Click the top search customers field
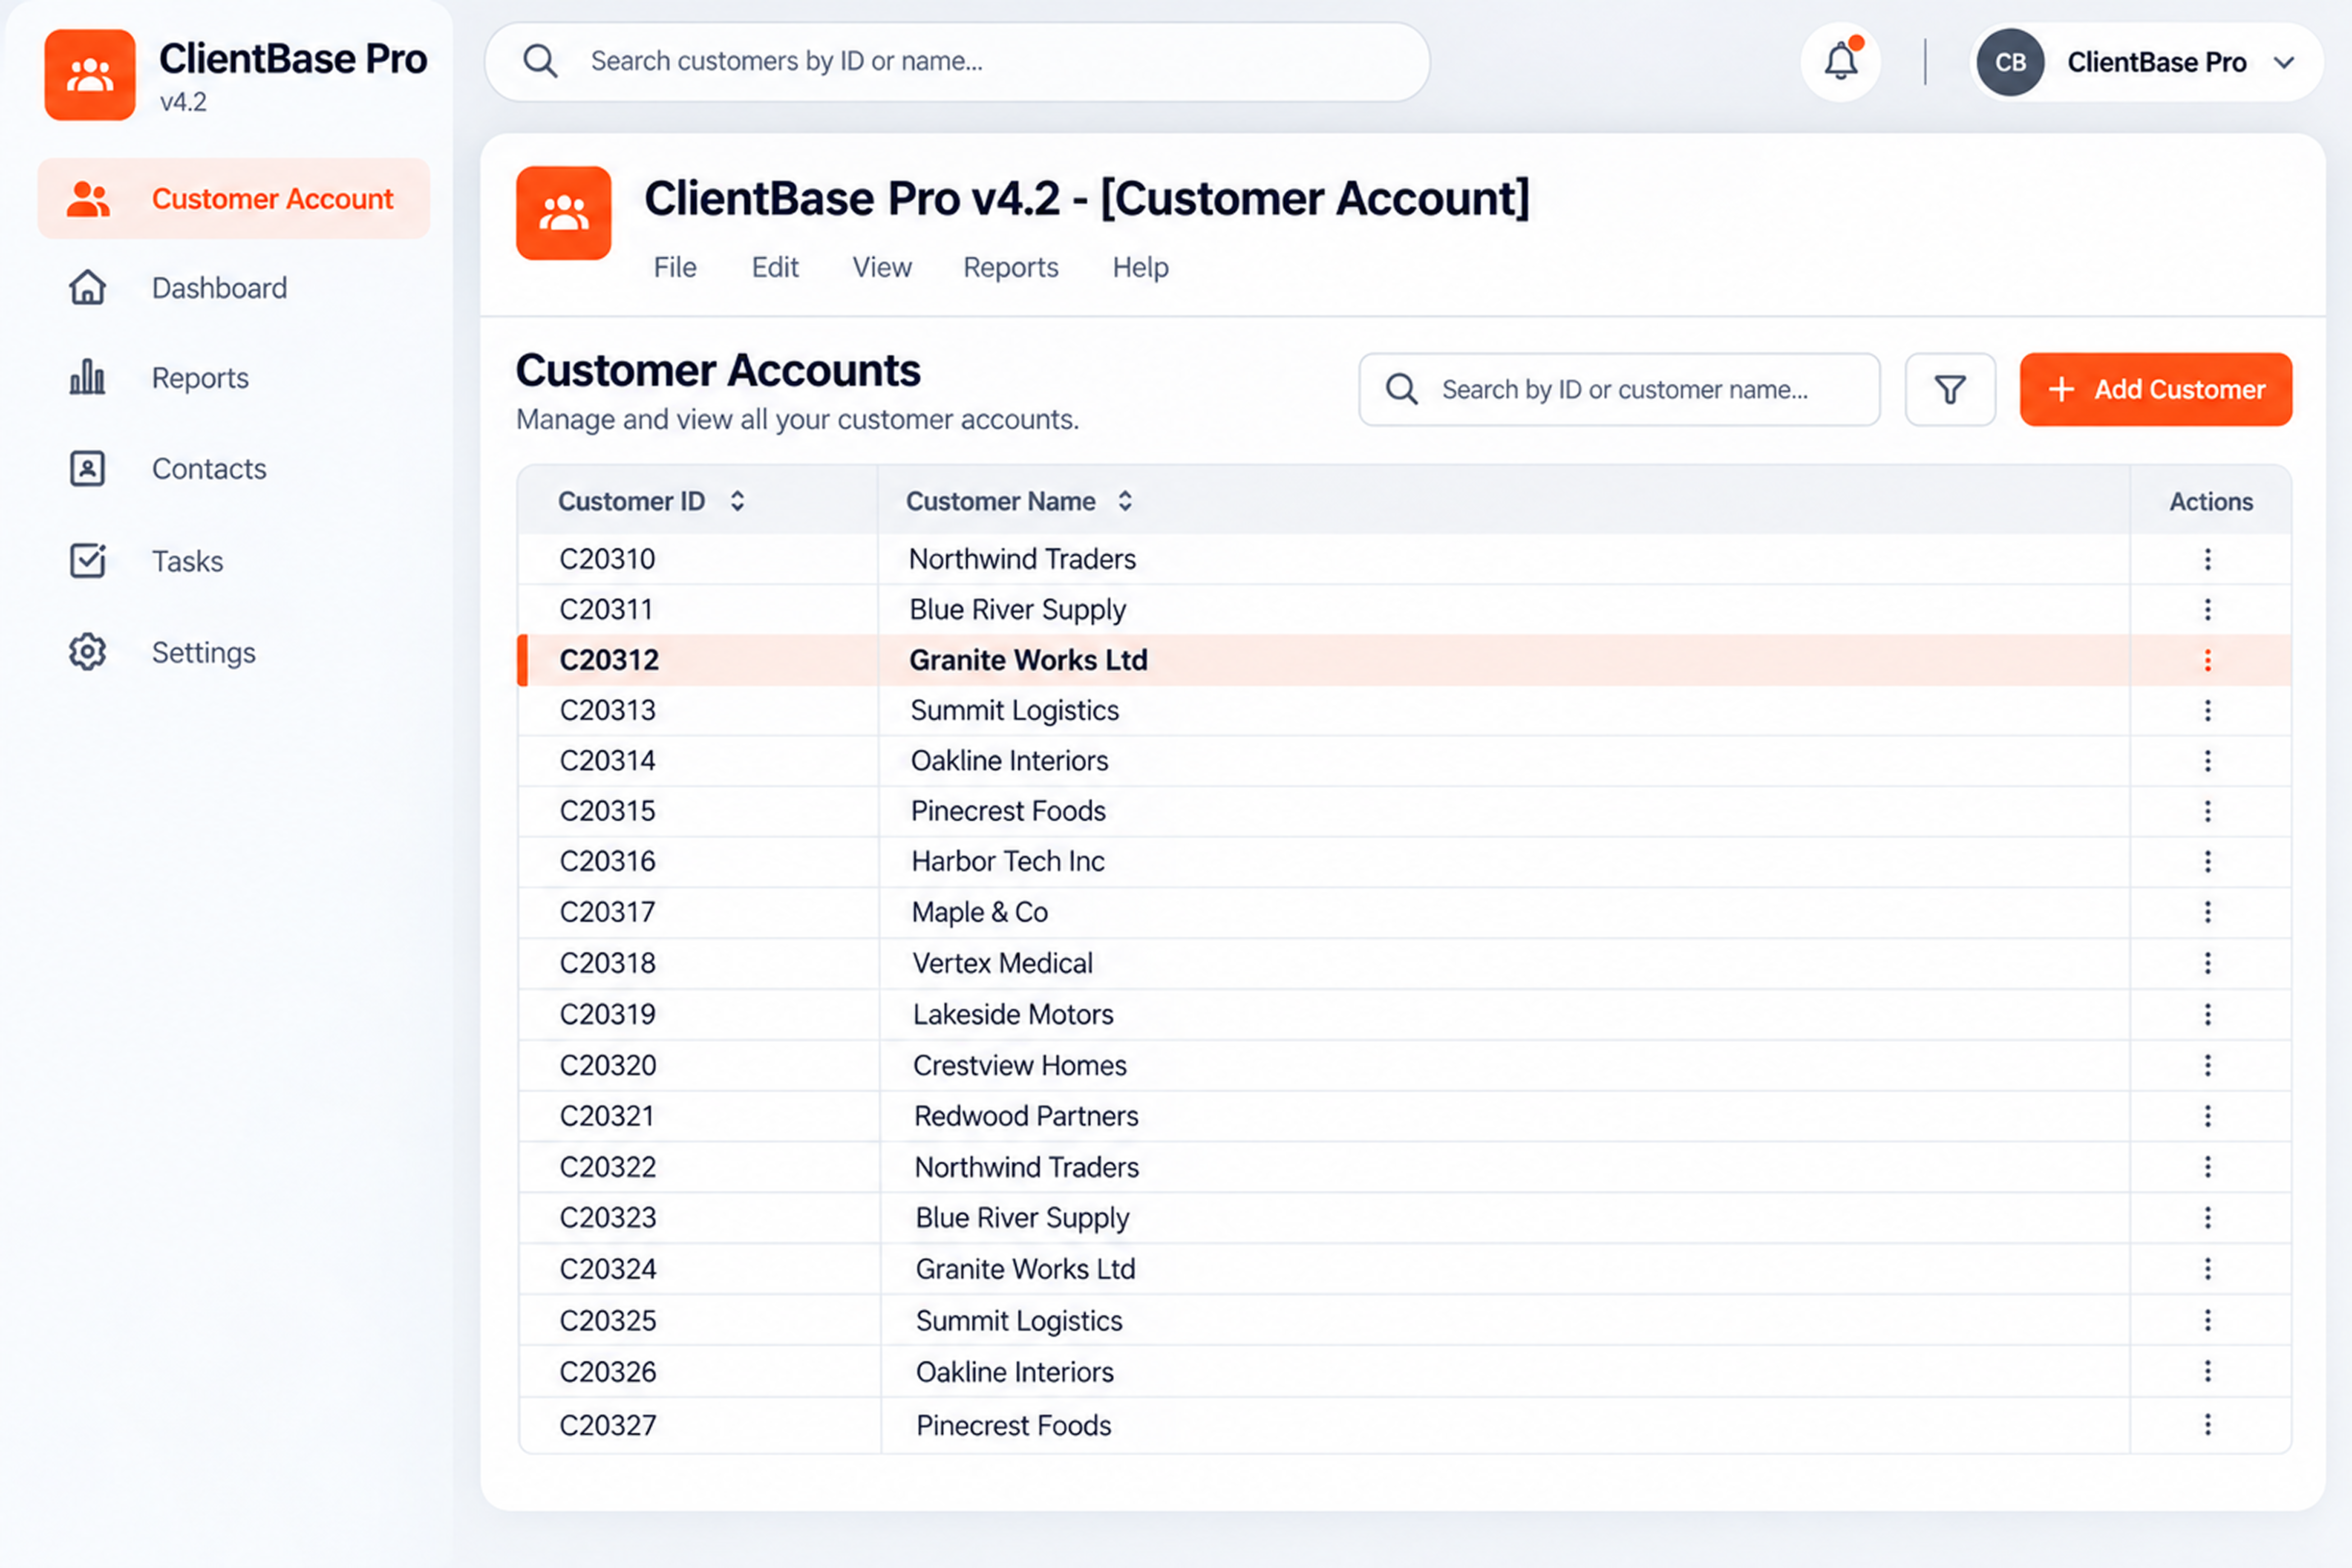Image resolution: width=2352 pixels, height=1568 pixels. (957, 62)
